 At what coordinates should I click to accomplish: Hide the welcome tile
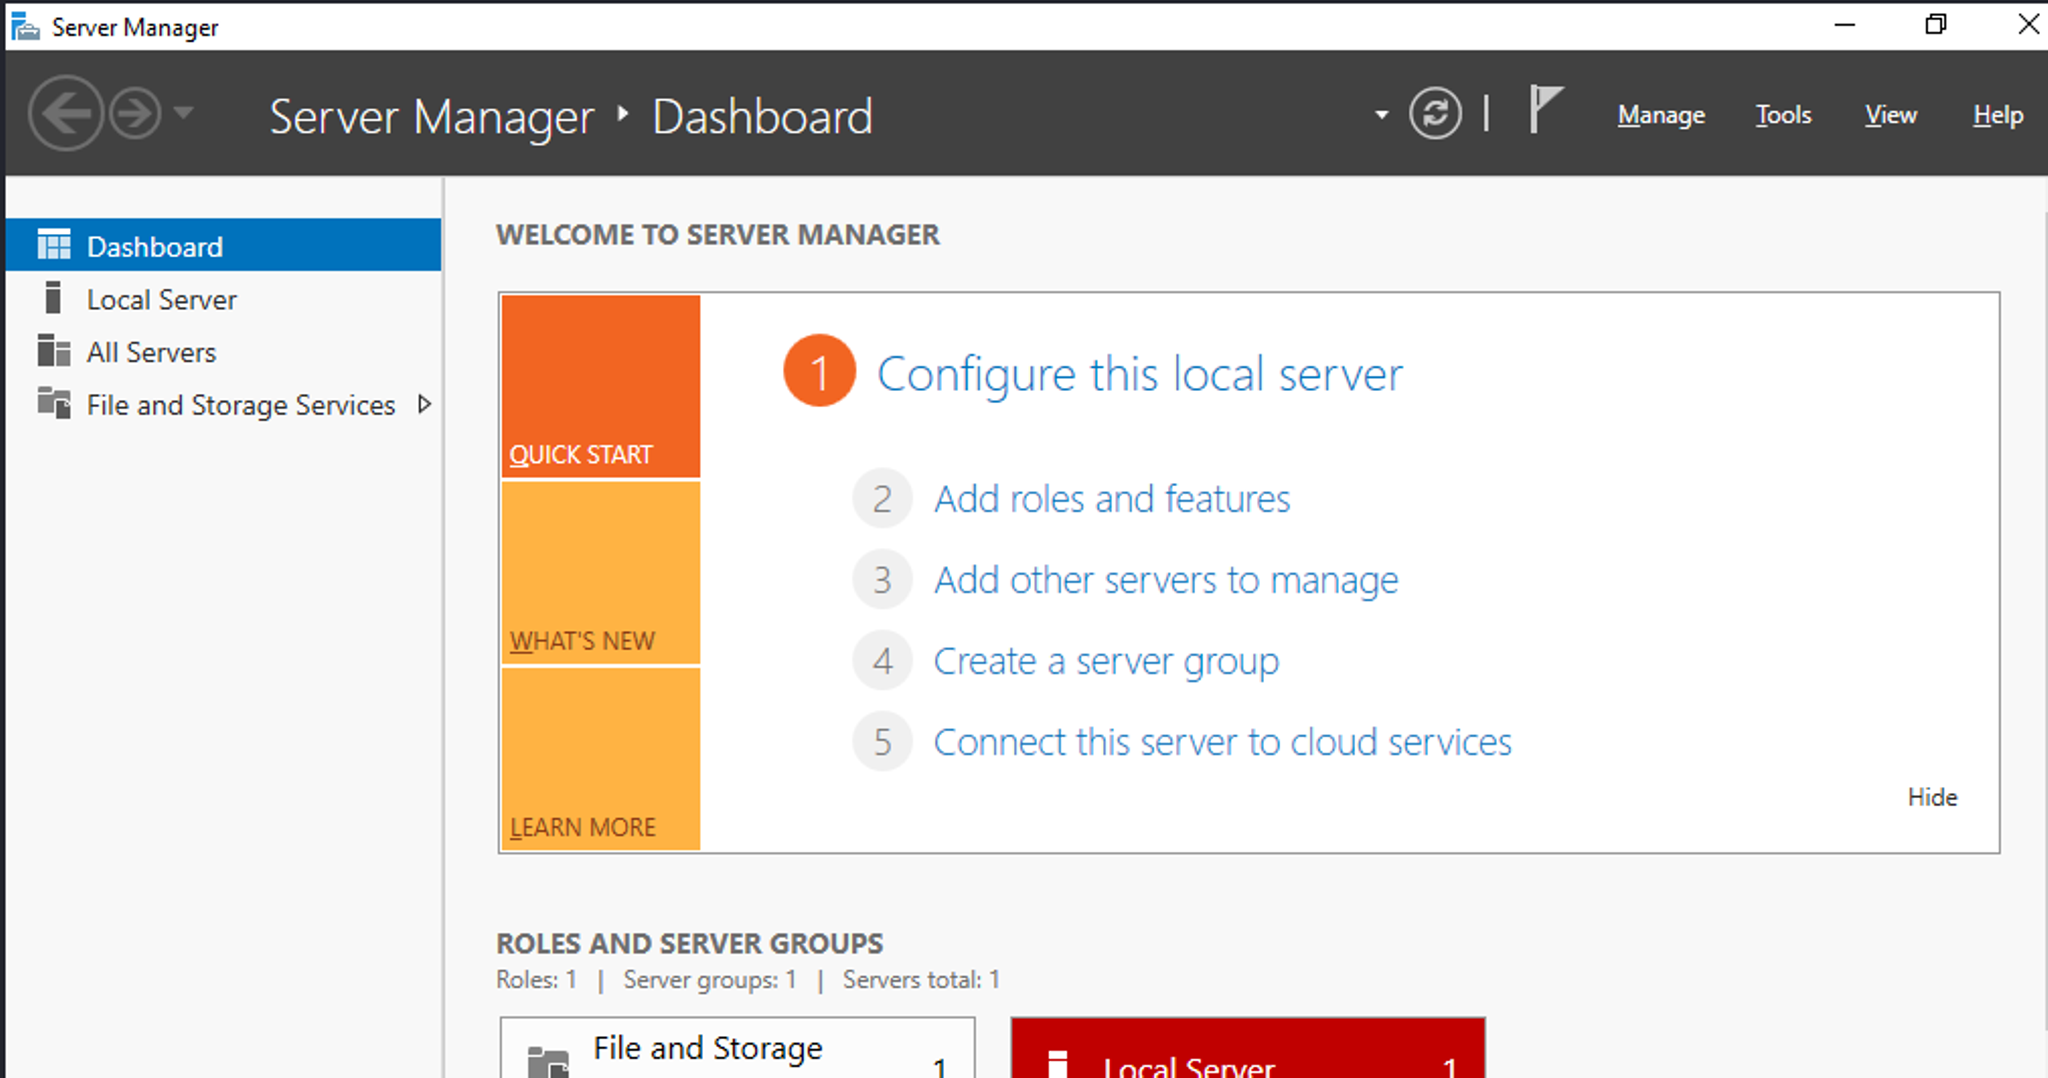point(1932,797)
